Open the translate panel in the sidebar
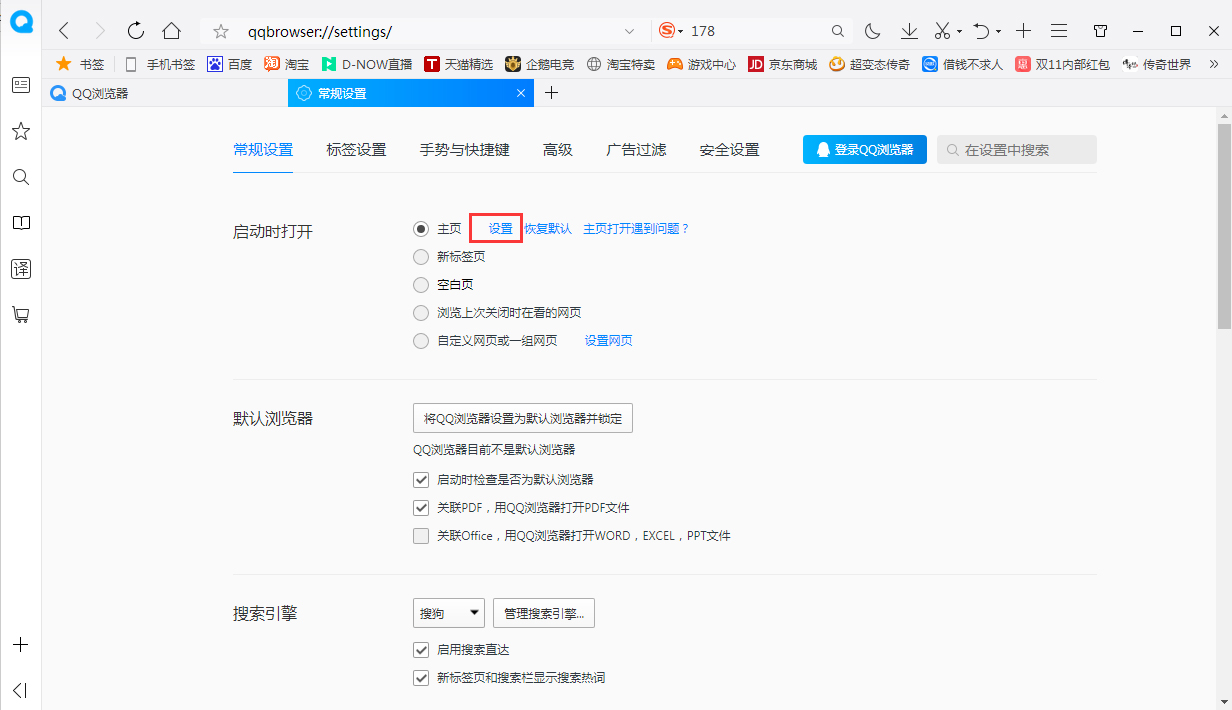The width and height of the screenshot is (1232, 710). [20, 268]
